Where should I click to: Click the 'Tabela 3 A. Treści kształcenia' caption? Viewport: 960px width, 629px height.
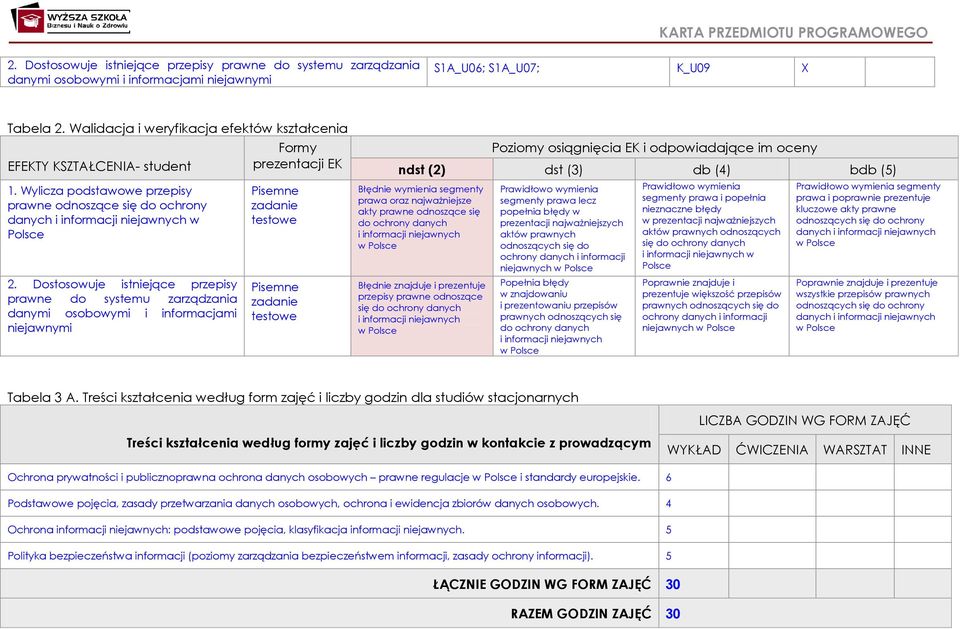click(x=293, y=397)
